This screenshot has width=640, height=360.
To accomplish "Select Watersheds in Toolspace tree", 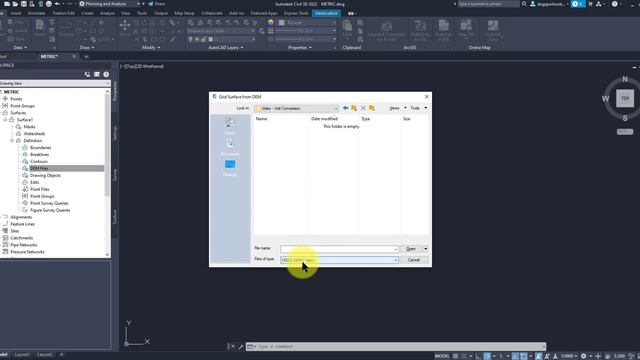I will (34, 133).
